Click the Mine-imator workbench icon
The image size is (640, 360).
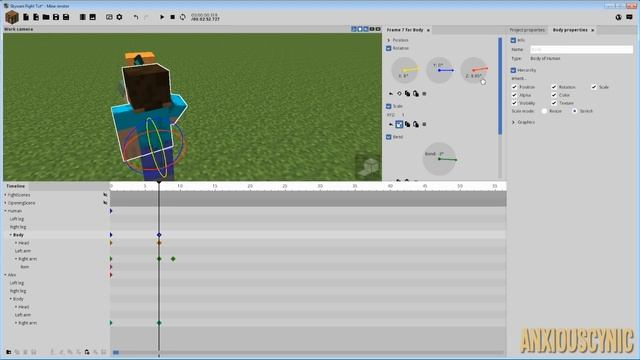point(12,17)
